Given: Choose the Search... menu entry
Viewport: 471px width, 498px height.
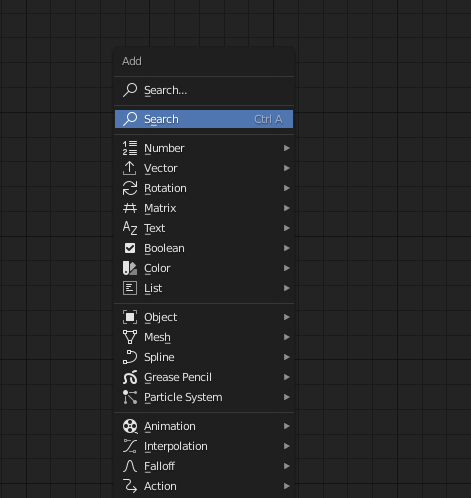Looking at the screenshot, I should tap(204, 90).
